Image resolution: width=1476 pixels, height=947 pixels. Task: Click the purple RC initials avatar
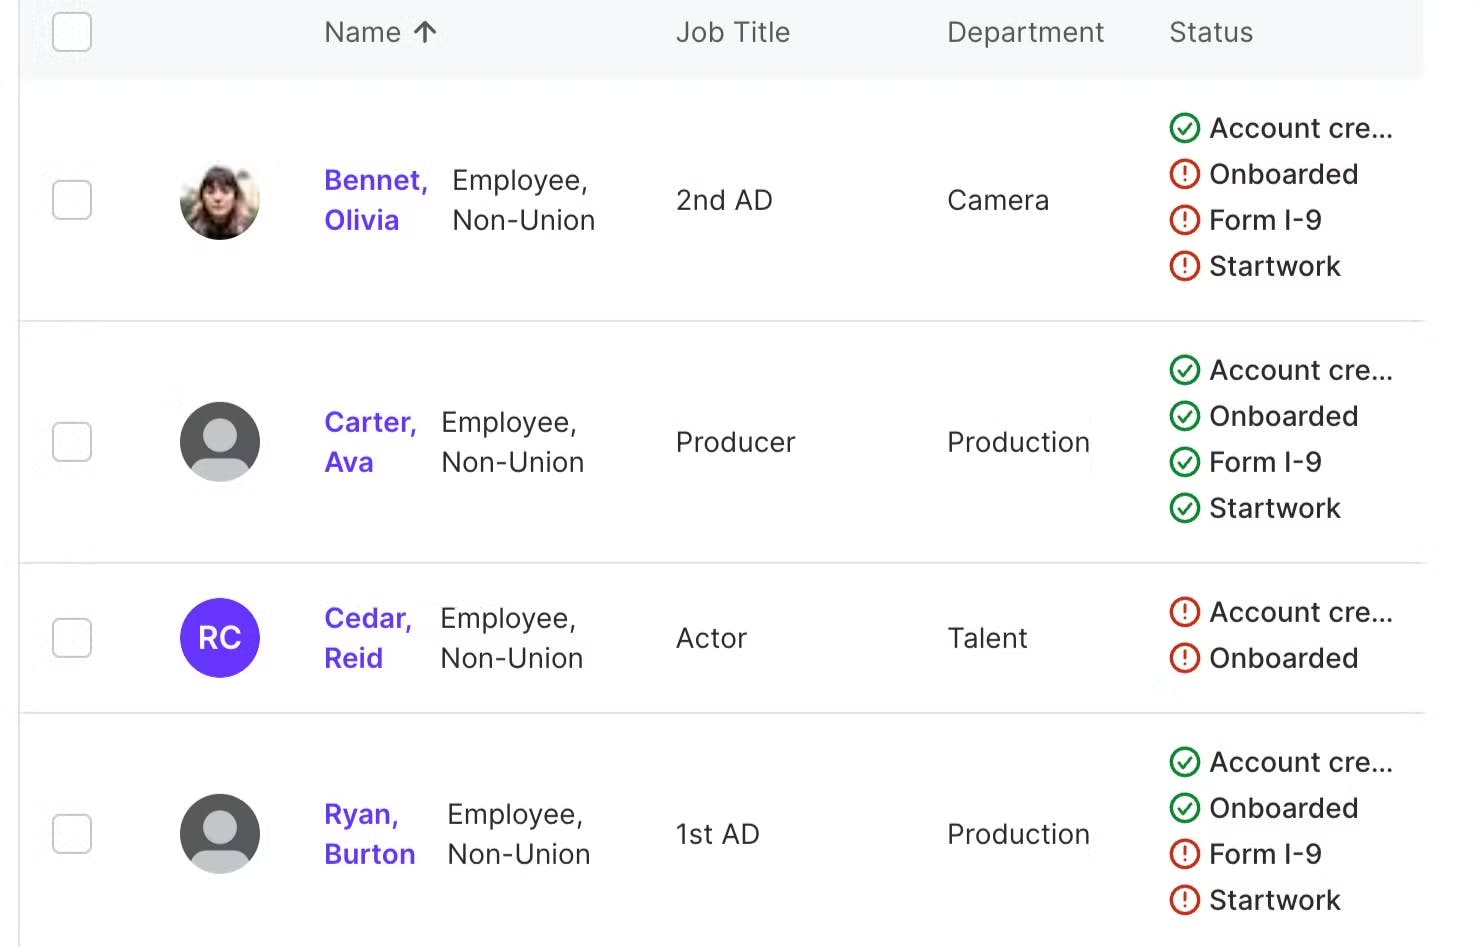pyautogui.click(x=220, y=638)
